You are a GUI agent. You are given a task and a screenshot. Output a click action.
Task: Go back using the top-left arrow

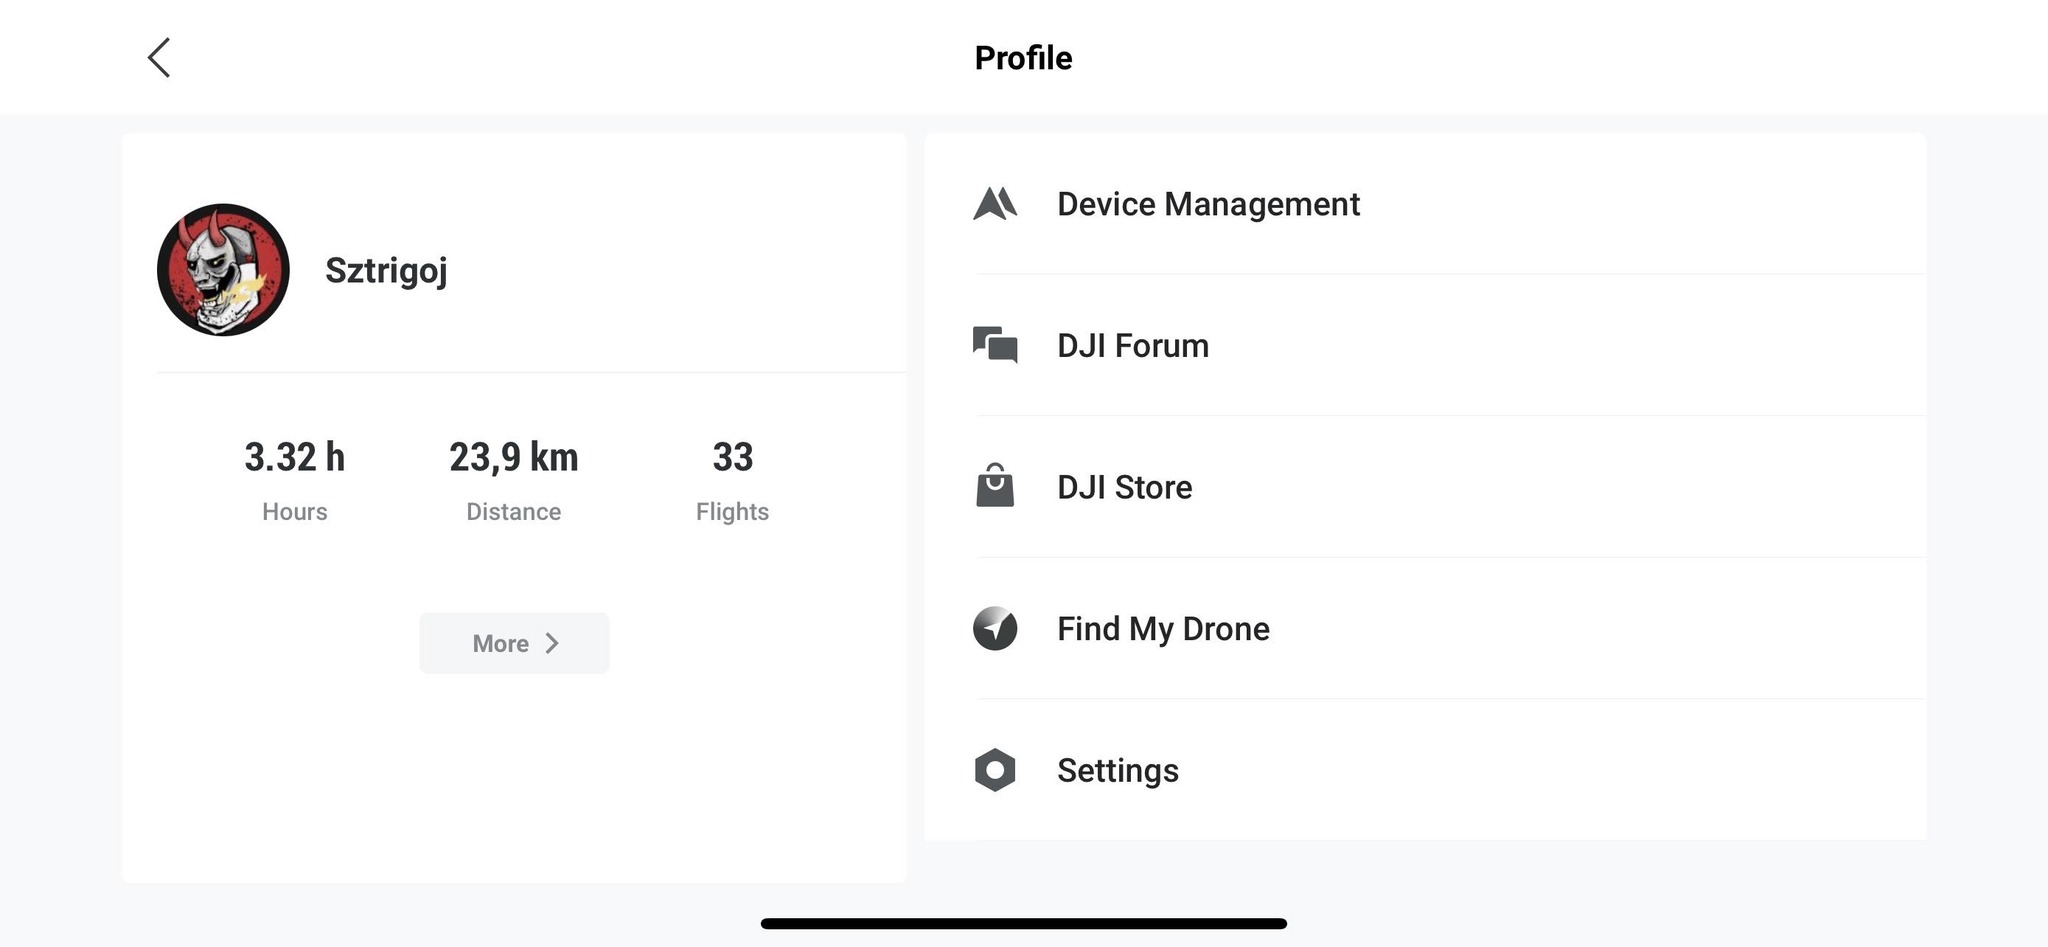point(159,58)
